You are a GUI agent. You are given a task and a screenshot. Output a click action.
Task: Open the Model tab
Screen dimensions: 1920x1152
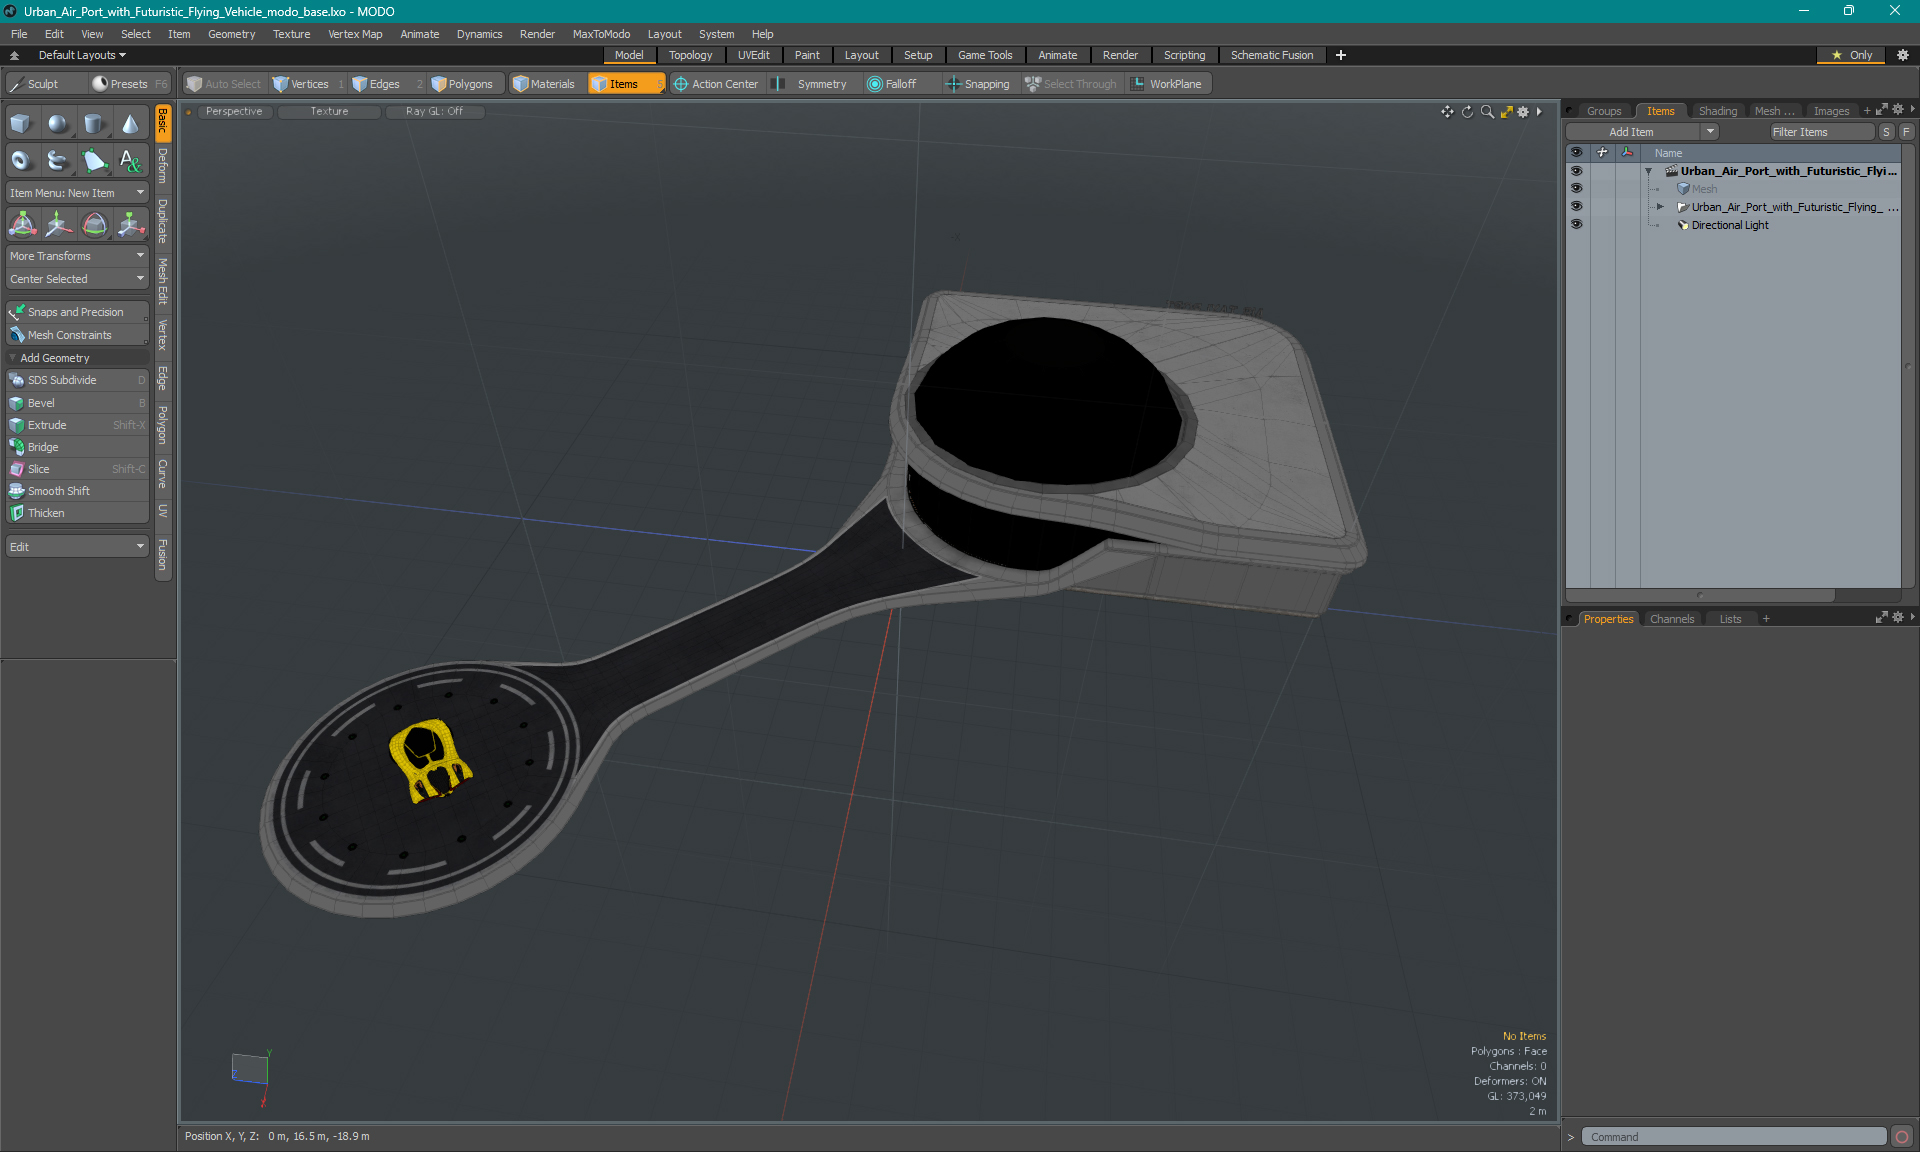click(627, 55)
